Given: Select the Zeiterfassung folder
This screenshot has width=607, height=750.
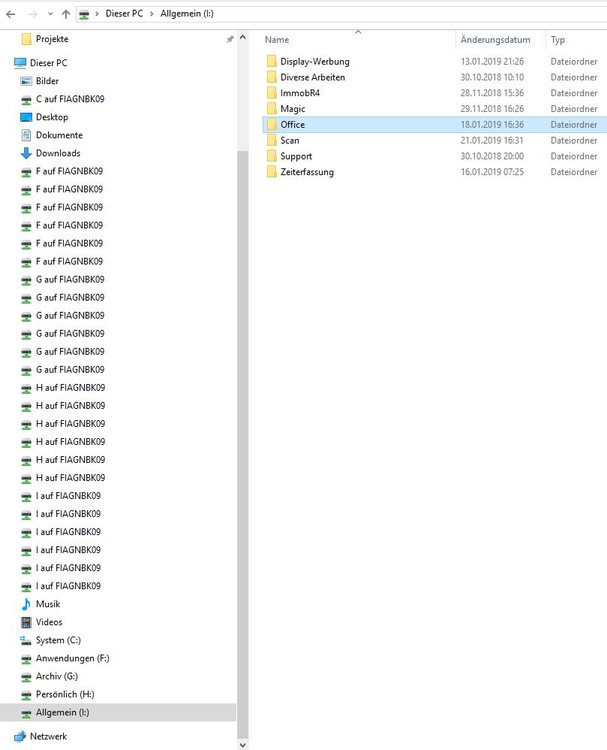Looking at the screenshot, I should [306, 172].
